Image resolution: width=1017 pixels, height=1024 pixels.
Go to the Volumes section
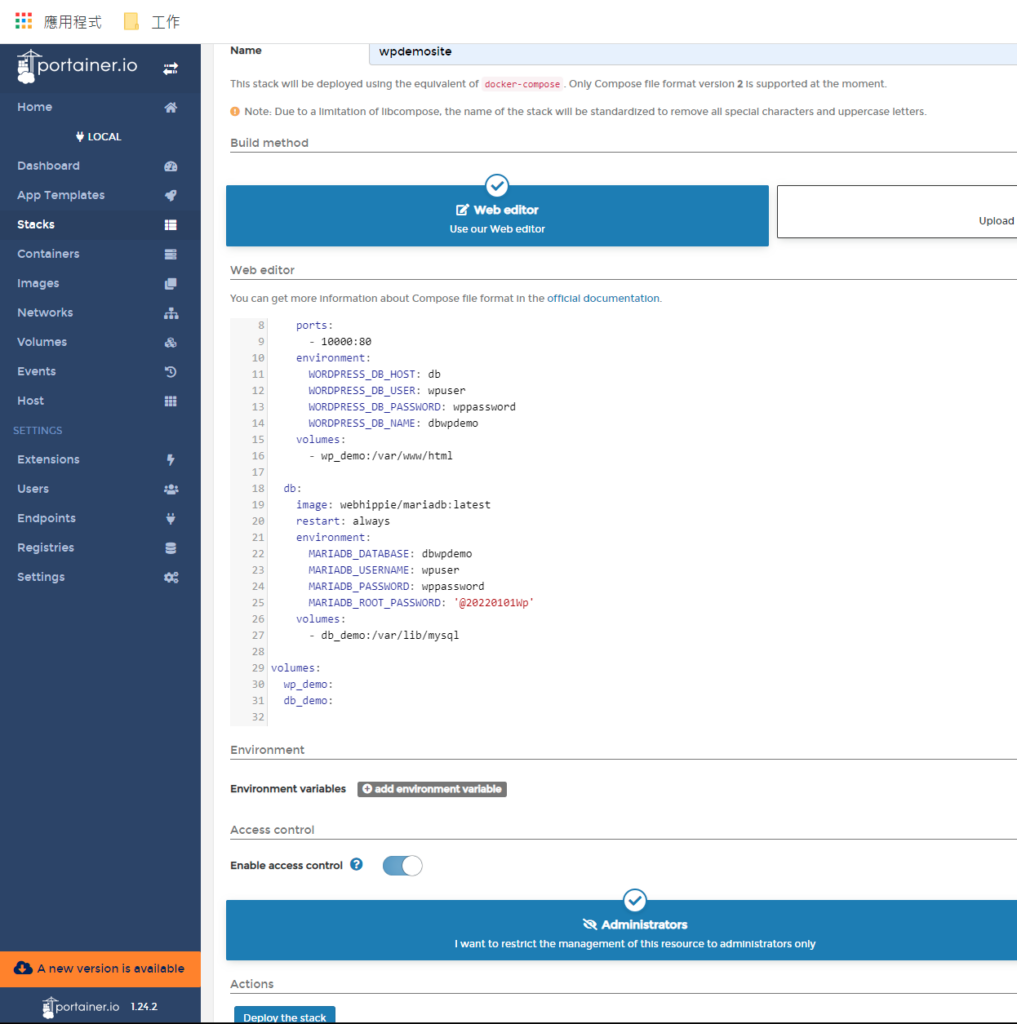click(42, 342)
